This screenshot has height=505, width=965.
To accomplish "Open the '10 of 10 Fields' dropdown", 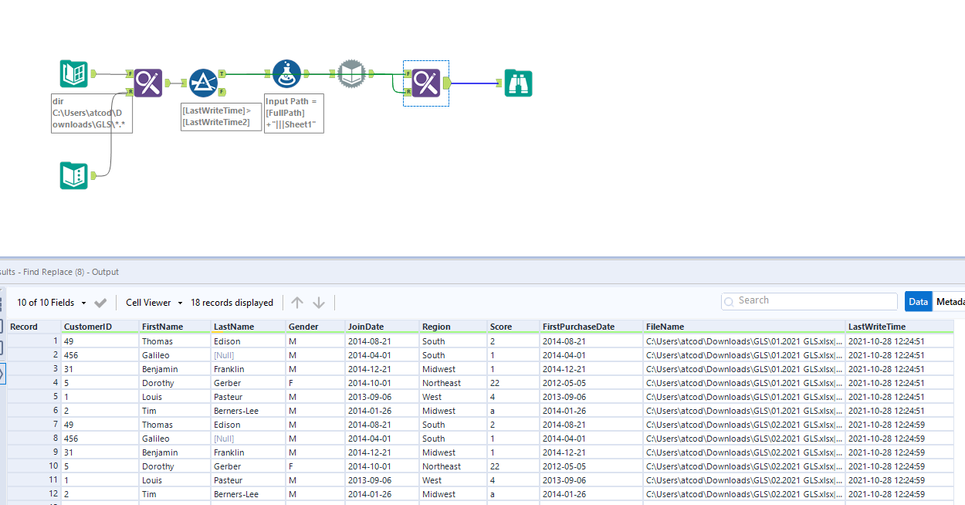I will point(51,303).
